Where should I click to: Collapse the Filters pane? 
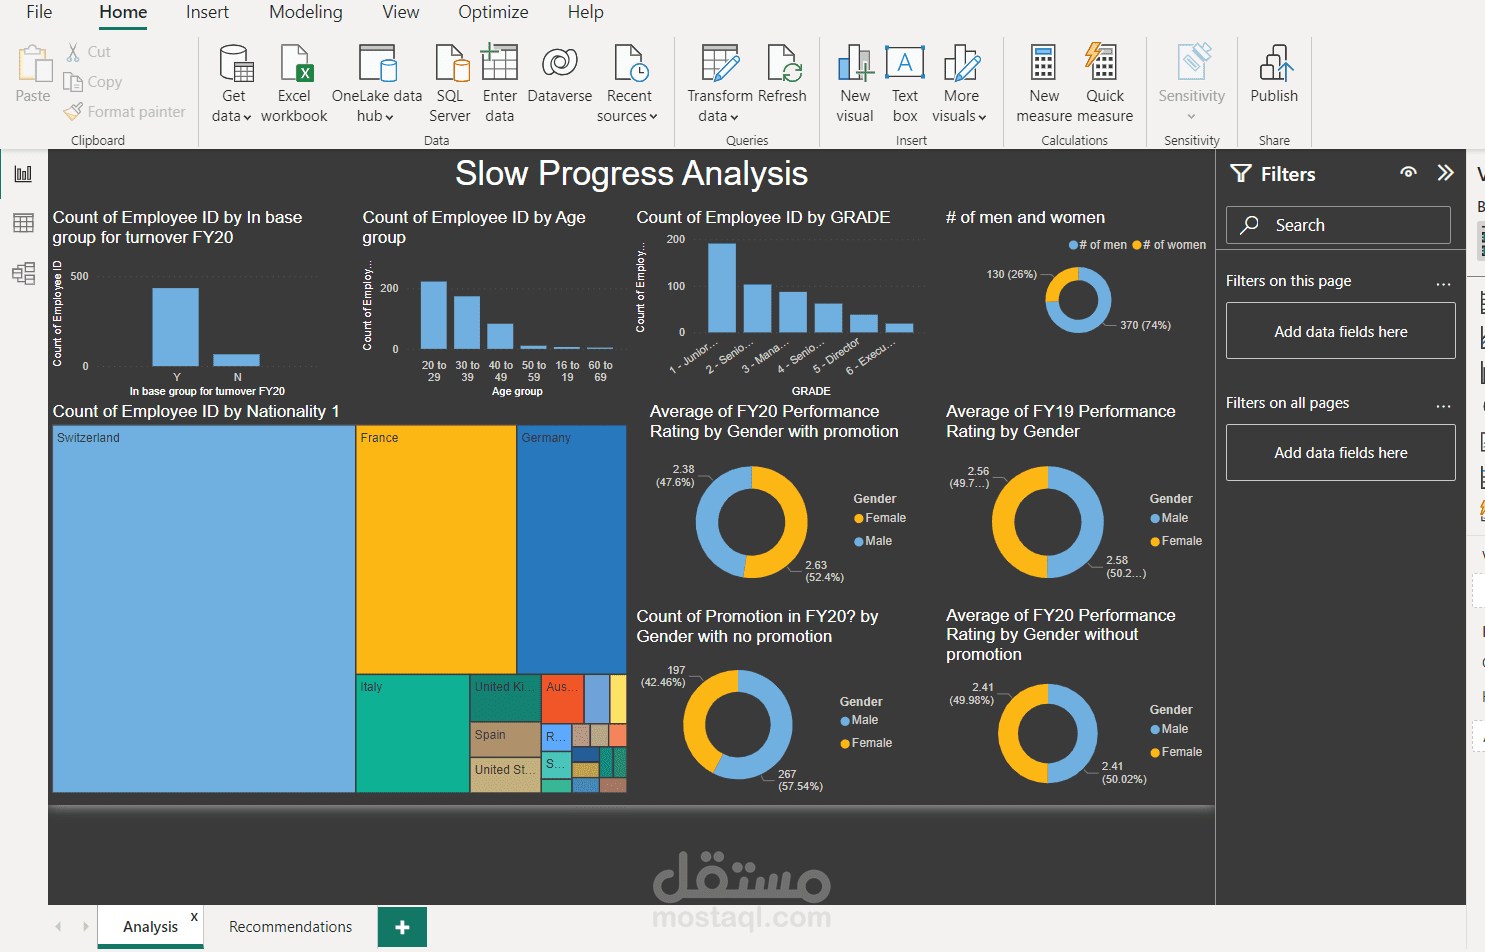[1444, 172]
